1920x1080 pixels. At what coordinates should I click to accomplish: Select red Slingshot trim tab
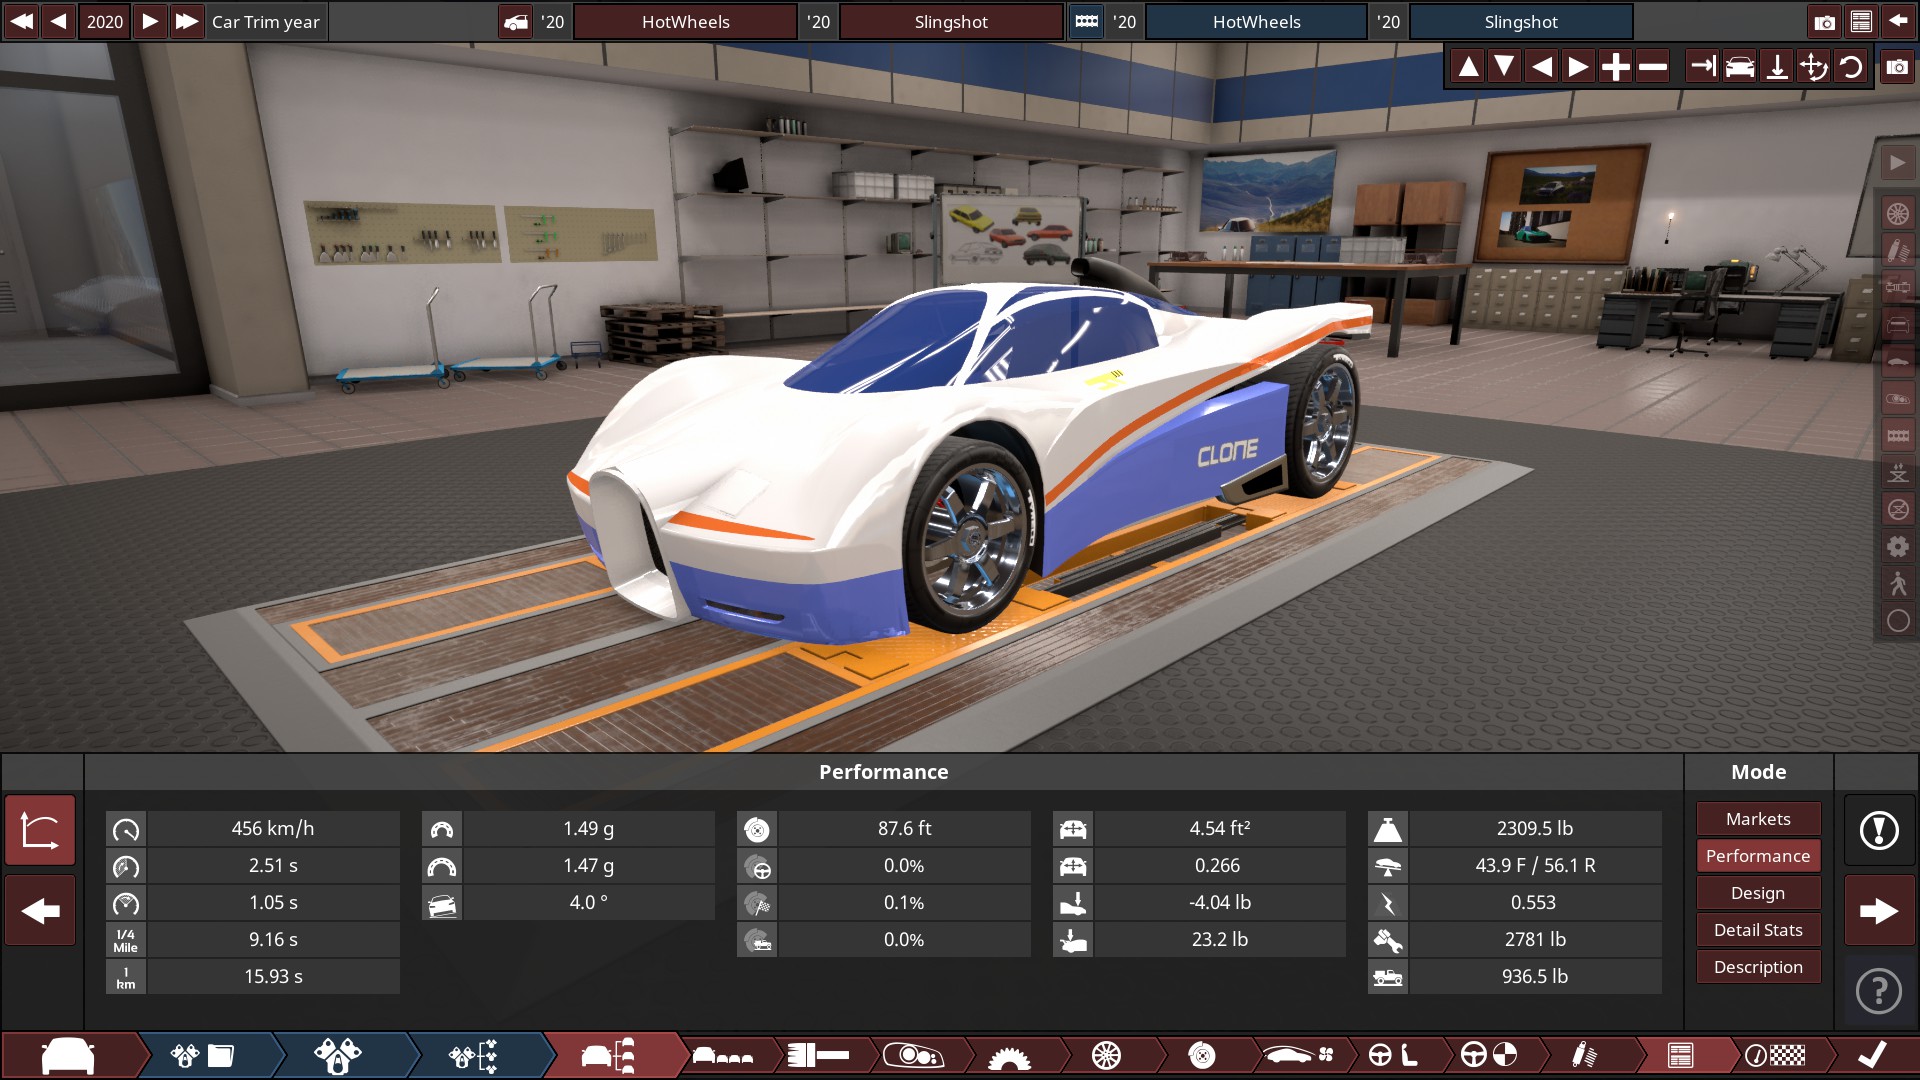tap(950, 21)
